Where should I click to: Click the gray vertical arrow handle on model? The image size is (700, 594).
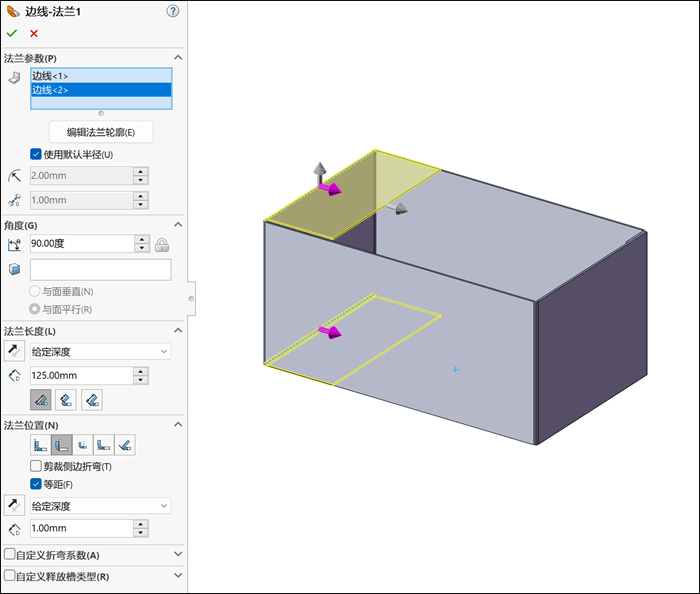pos(320,173)
